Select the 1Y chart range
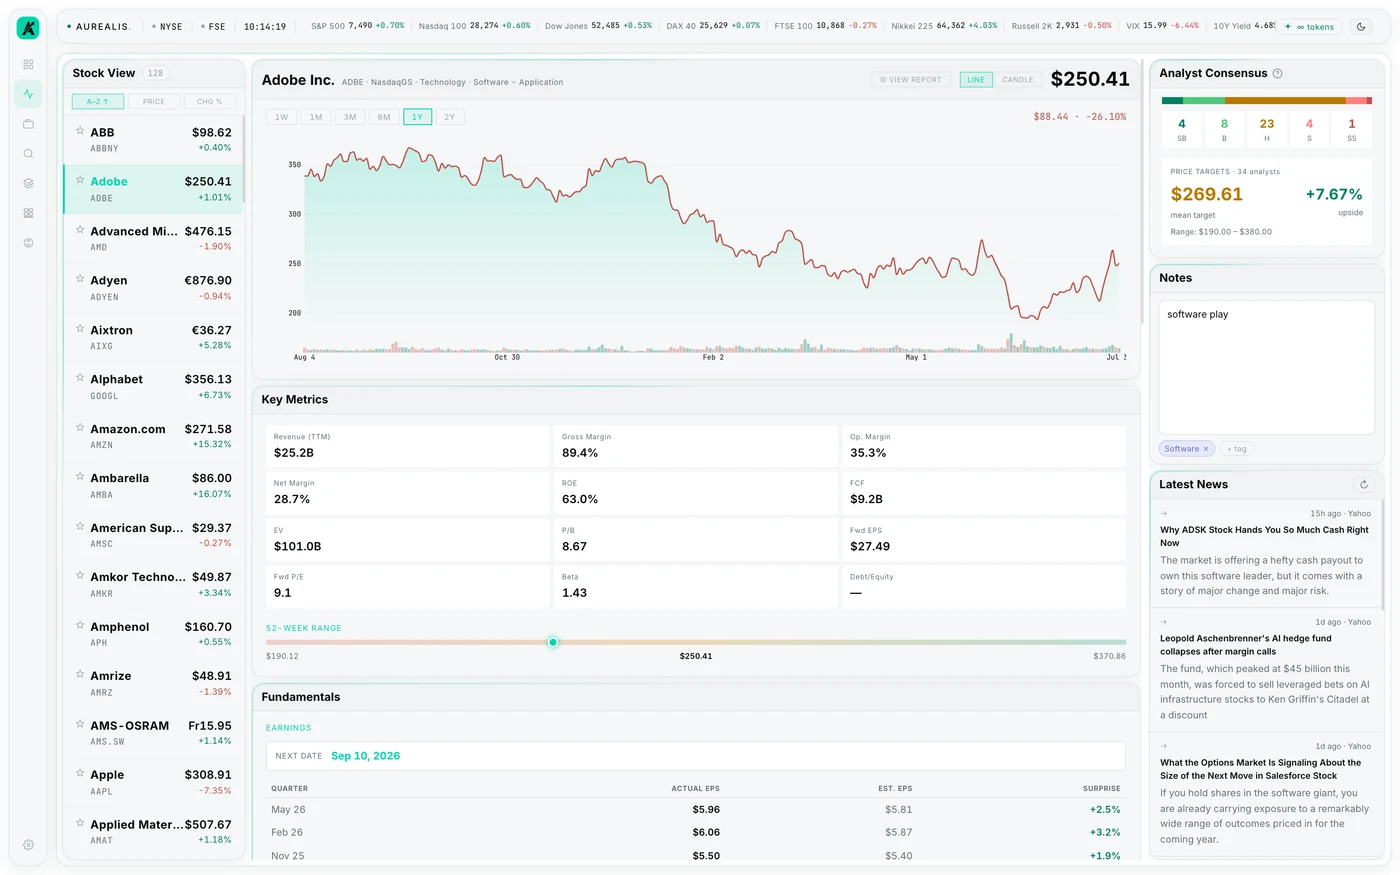The height and width of the screenshot is (875, 1400). tap(417, 117)
